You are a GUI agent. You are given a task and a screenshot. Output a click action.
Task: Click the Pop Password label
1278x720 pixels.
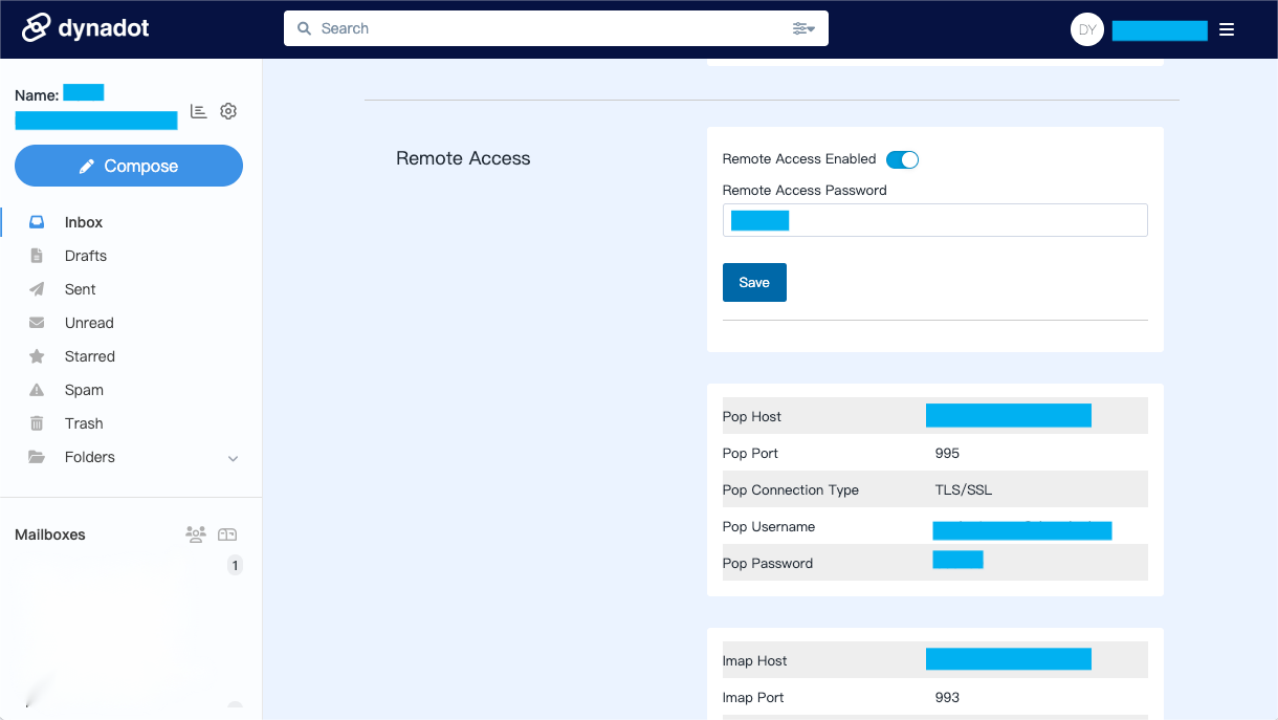click(x=767, y=563)
